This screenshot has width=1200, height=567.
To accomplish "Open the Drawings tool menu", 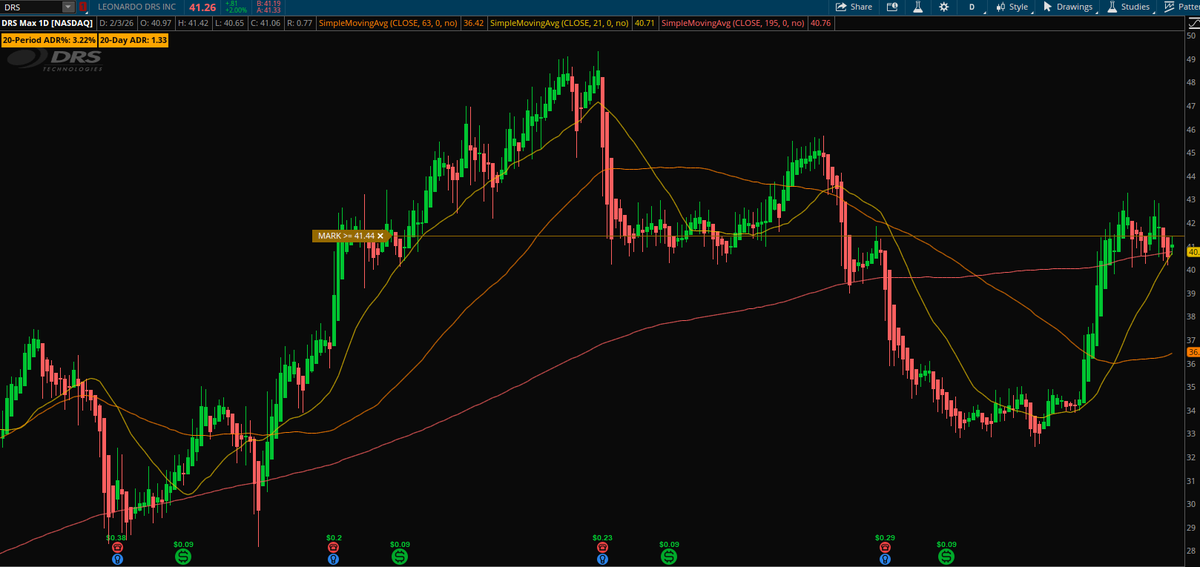I will tap(1067, 7).
